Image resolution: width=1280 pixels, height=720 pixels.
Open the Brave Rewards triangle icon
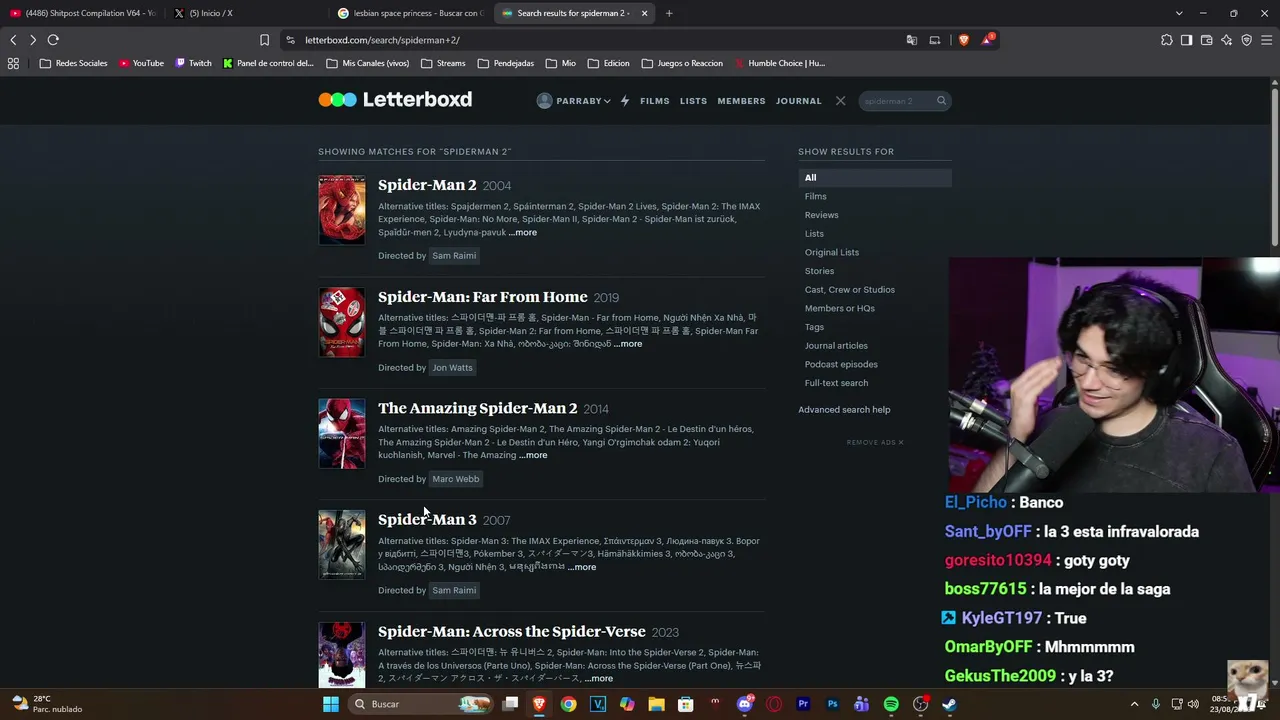(988, 40)
